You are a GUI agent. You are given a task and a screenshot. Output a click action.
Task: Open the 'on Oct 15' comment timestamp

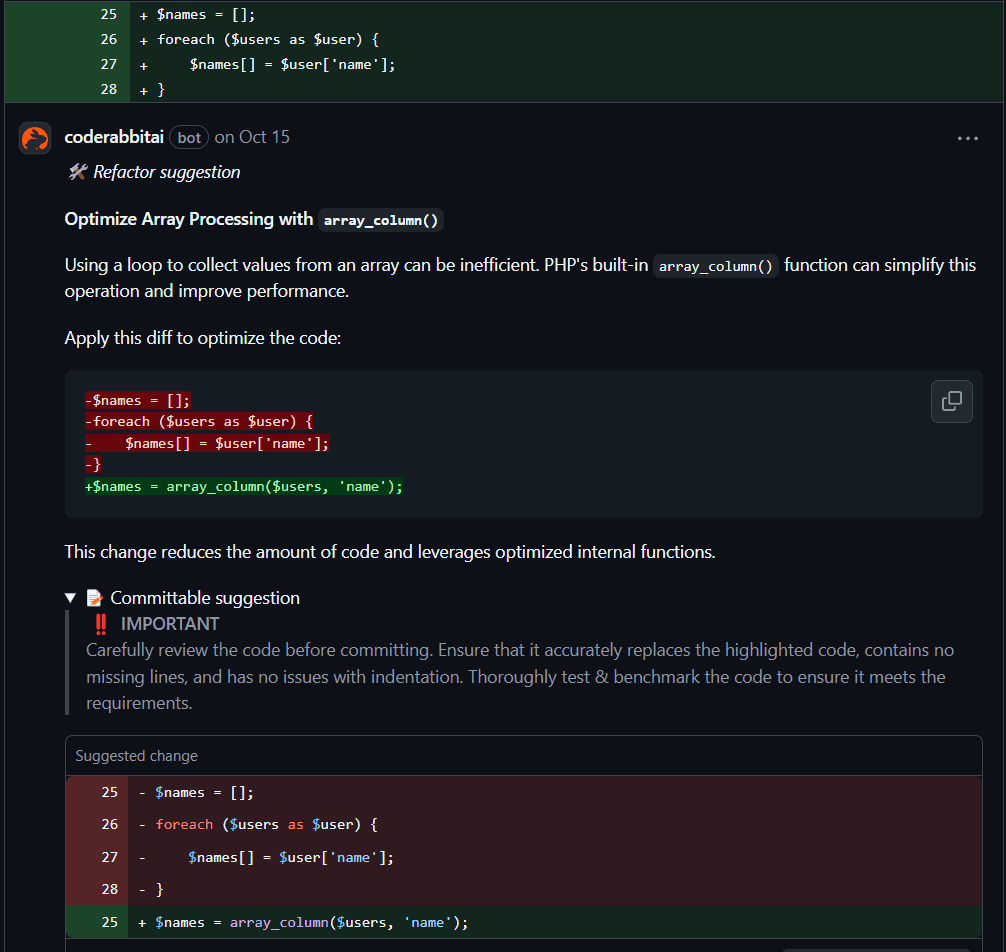[252, 137]
